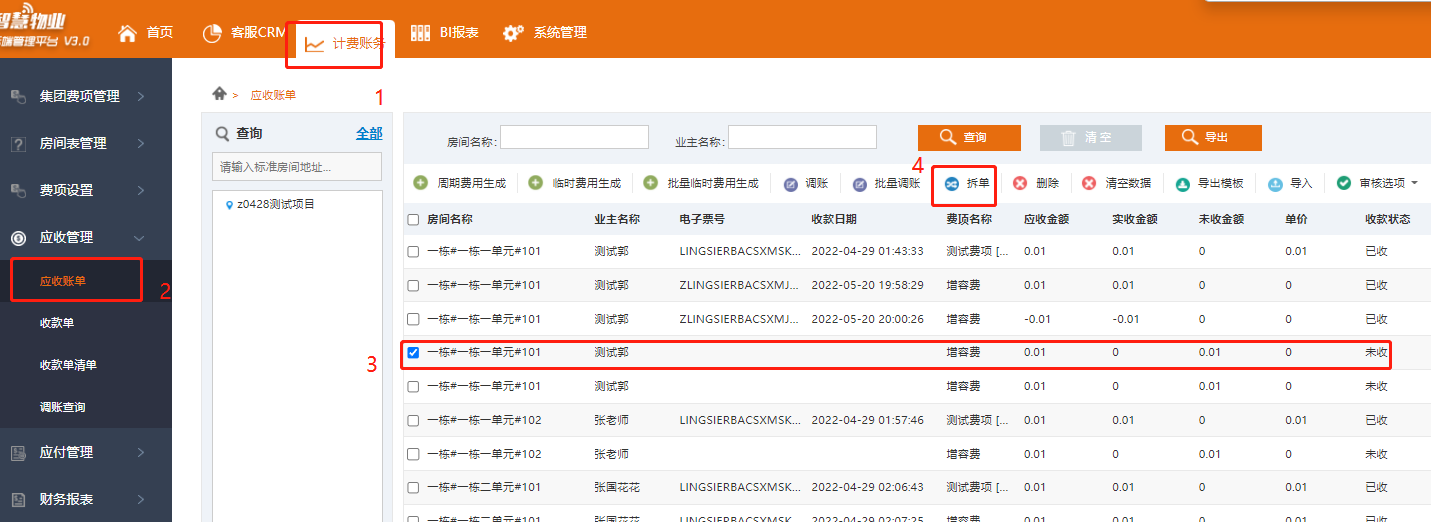The width and height of the screenshot is (1431, 522).
Task: Click the red X icon for 删除
Action: [x=1020, y=183]
